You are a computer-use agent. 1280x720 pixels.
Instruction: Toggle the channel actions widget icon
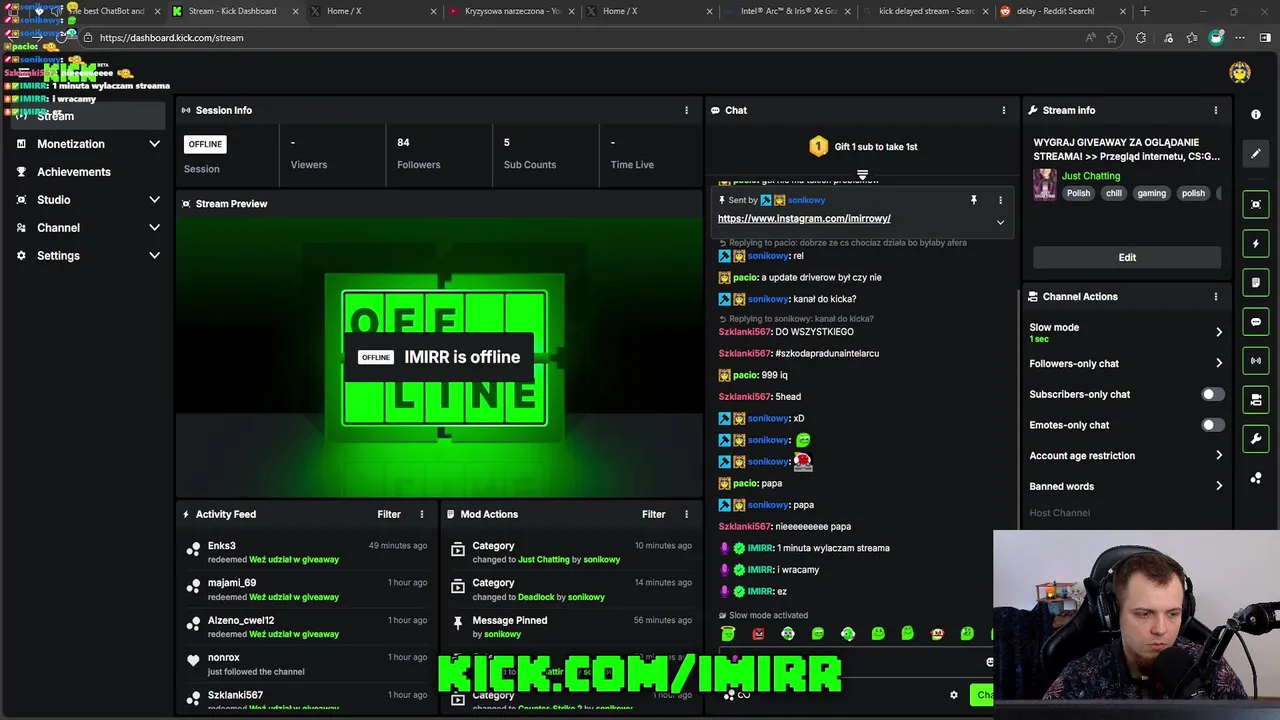1256,400
